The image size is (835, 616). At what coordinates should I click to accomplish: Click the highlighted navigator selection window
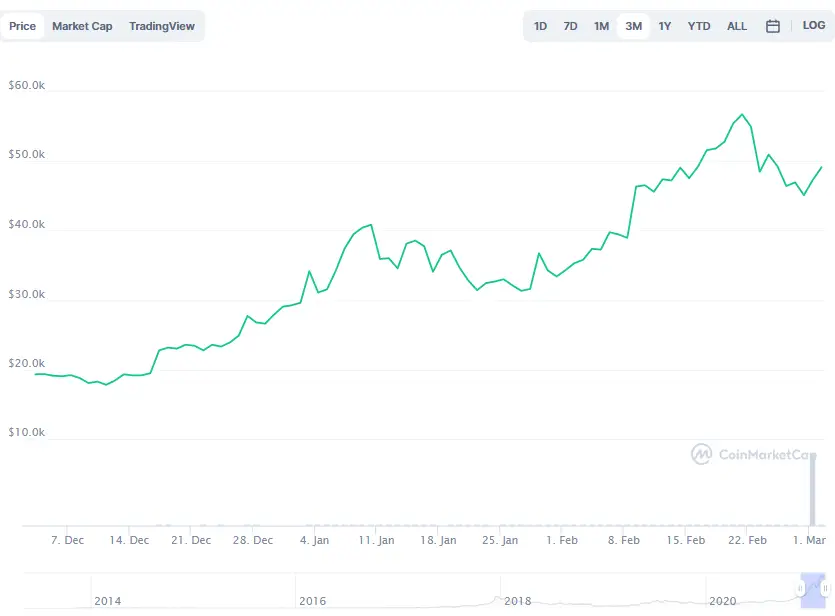(x=813, y=590)
